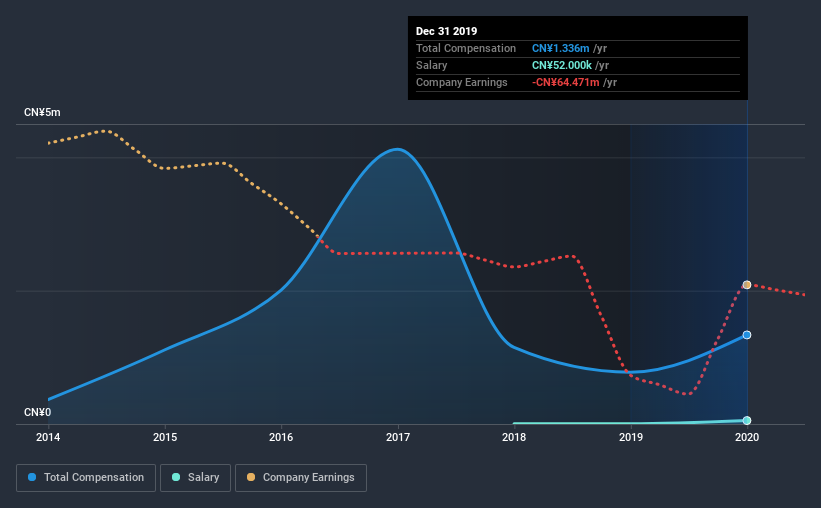Click the 2014 x-axis label
The width and height of the screenshot is (821, 508).
48,437
